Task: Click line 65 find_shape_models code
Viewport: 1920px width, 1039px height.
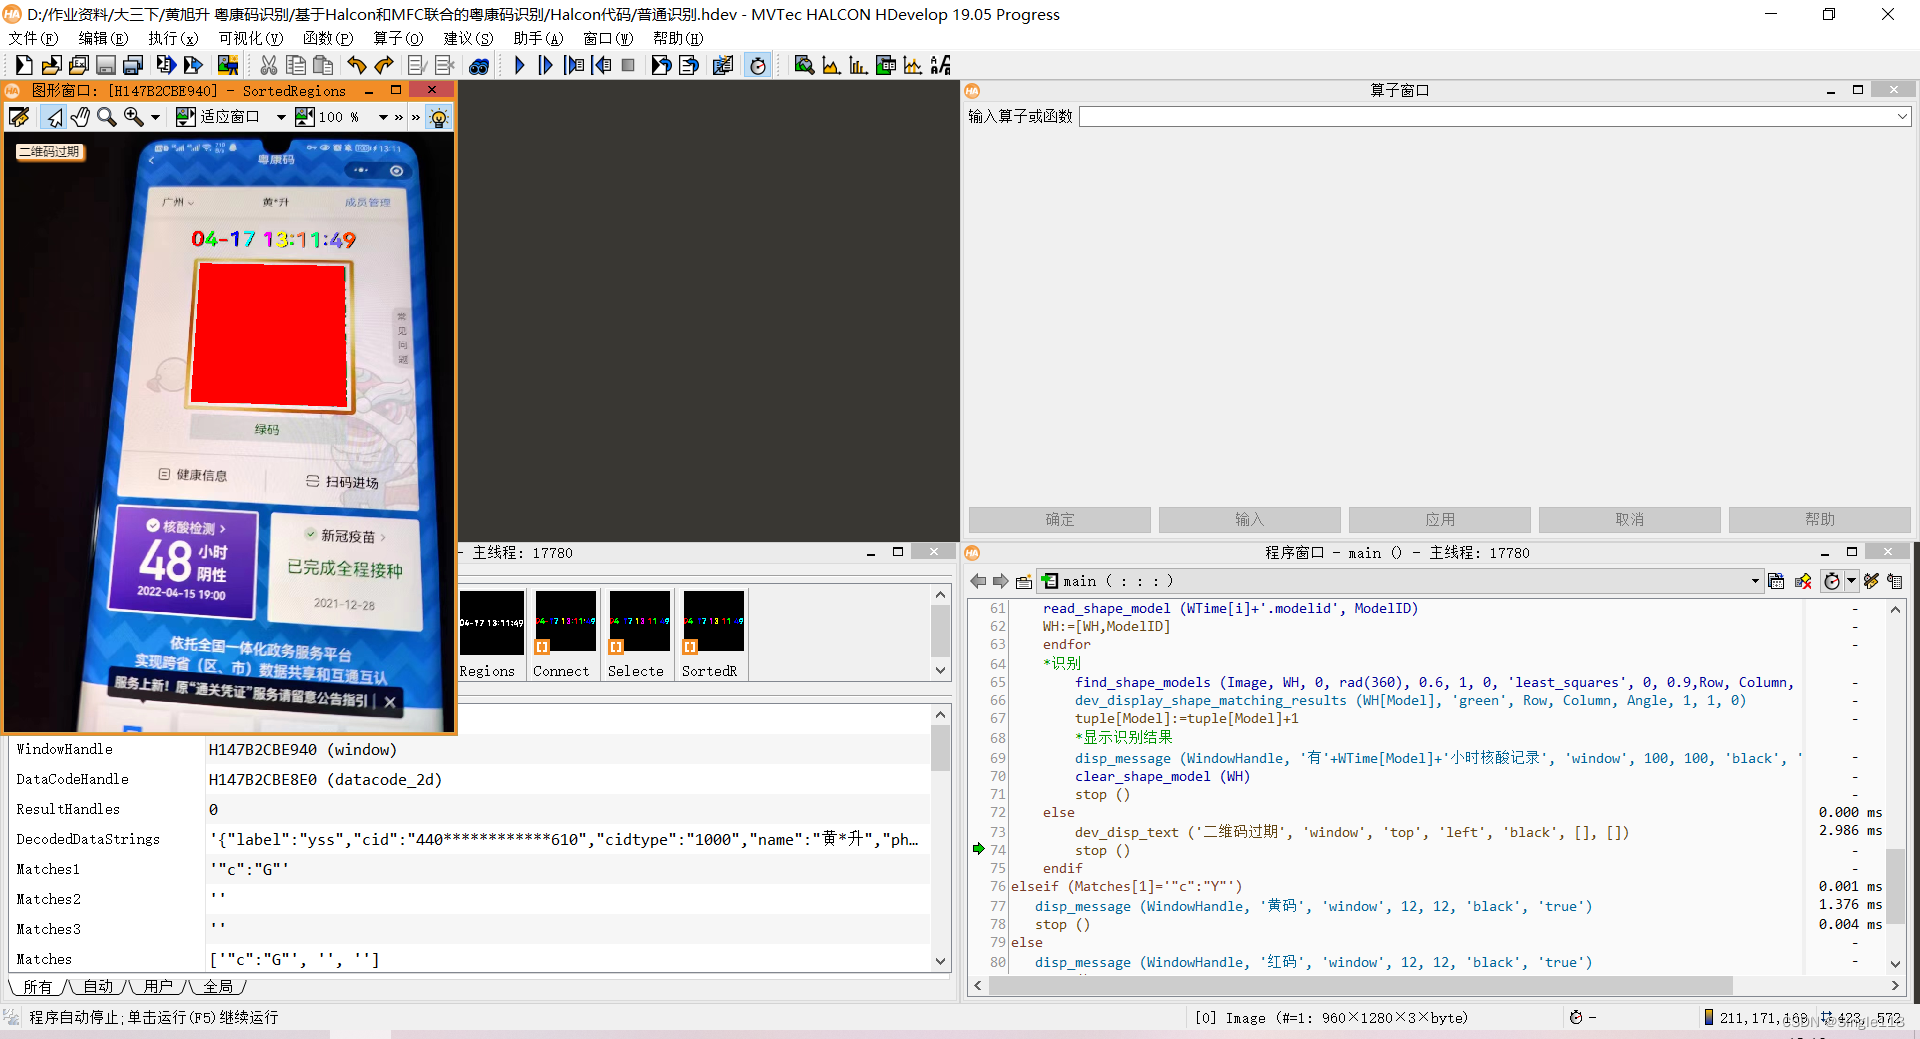Action: tap(1434, 682)
